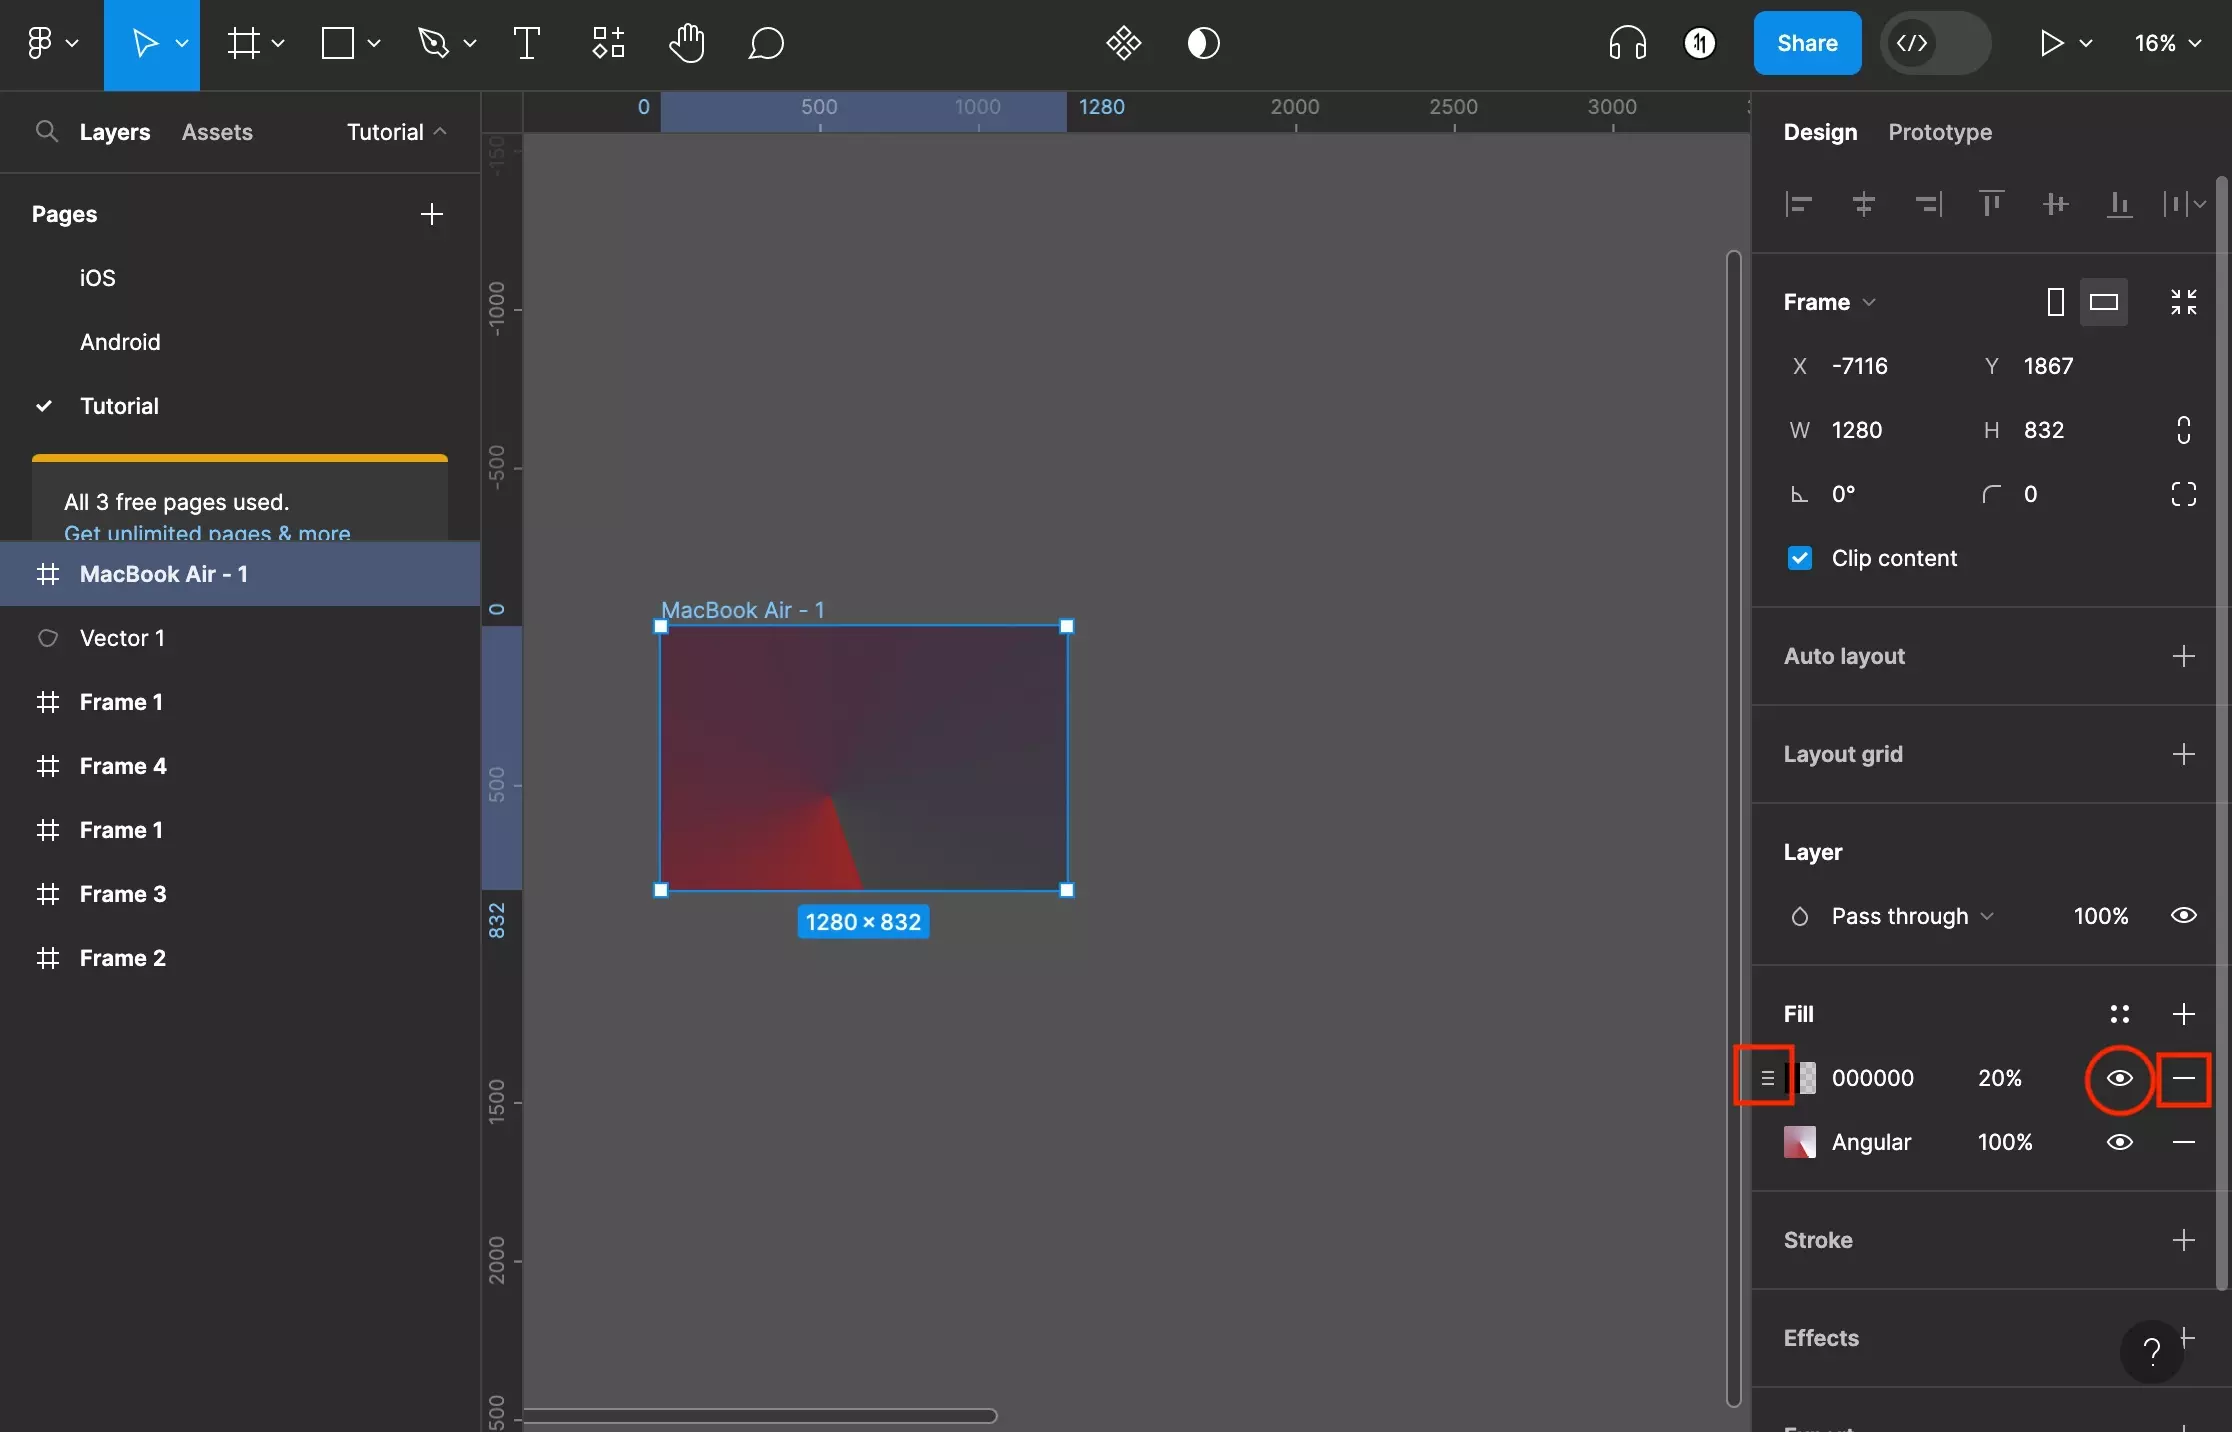Select MacBook Air - 1 layer

[163, 573]
